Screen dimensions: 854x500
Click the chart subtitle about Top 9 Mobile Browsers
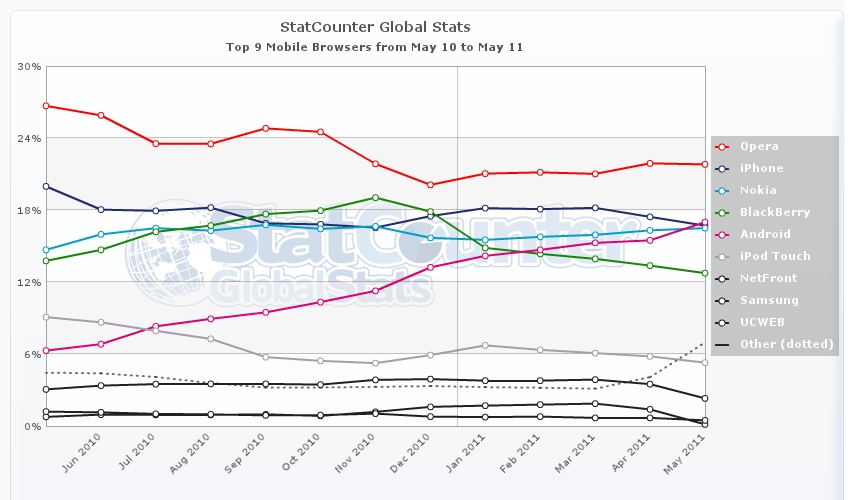pyautogui.click(x=375, y=47)
